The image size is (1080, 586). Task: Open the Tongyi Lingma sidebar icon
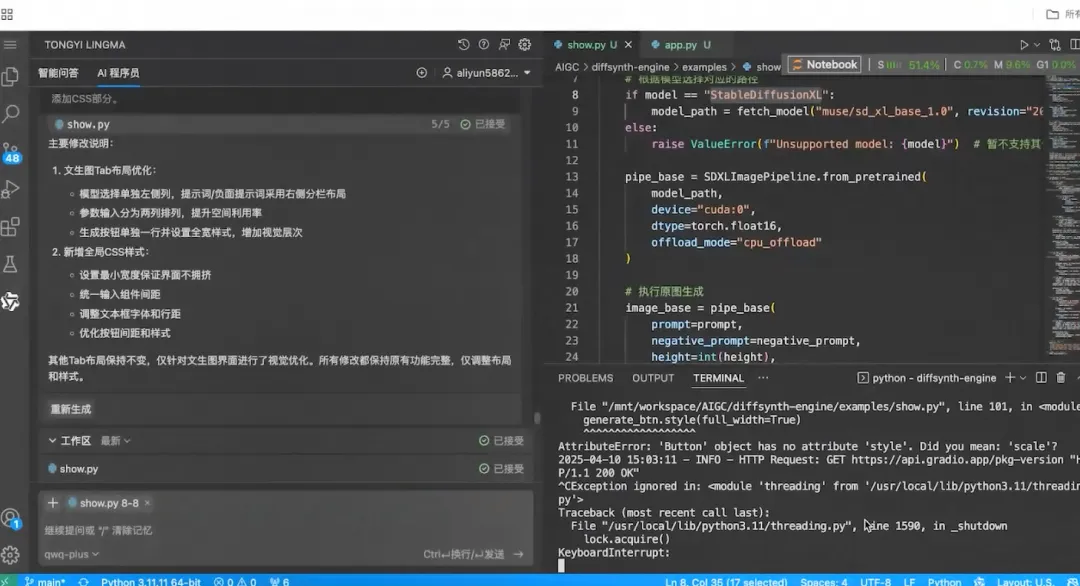[10, 301]
